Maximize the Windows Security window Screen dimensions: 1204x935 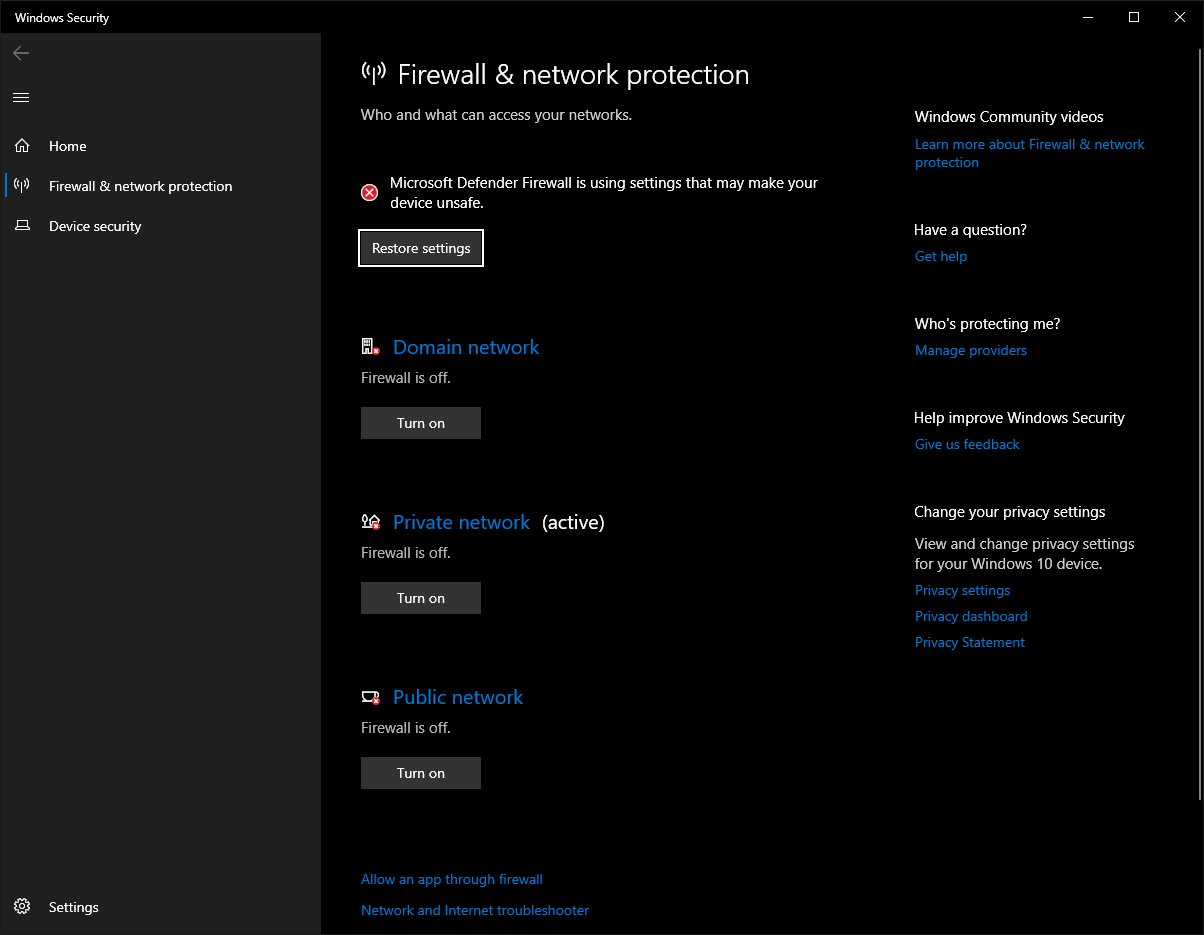pyautogui.click(x=1134, y=17)
